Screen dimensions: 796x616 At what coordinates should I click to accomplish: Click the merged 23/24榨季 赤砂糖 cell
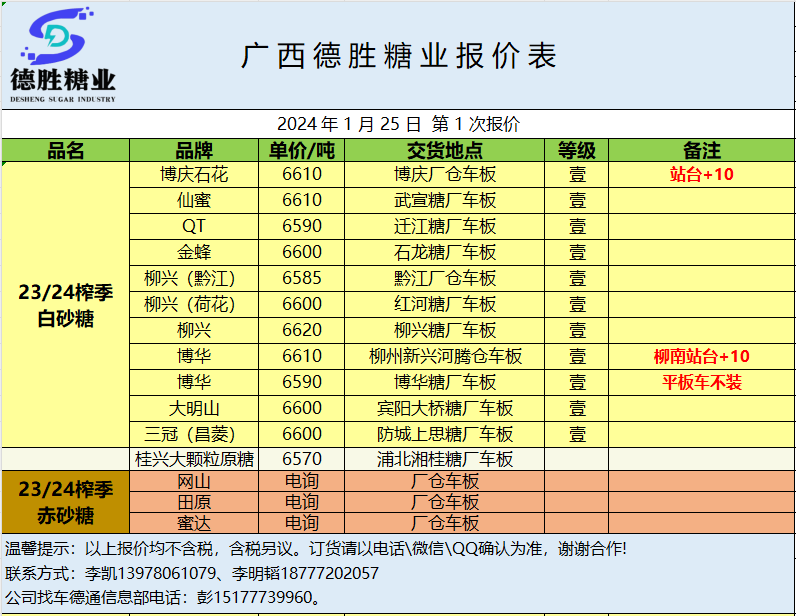[x=65, y=503]
